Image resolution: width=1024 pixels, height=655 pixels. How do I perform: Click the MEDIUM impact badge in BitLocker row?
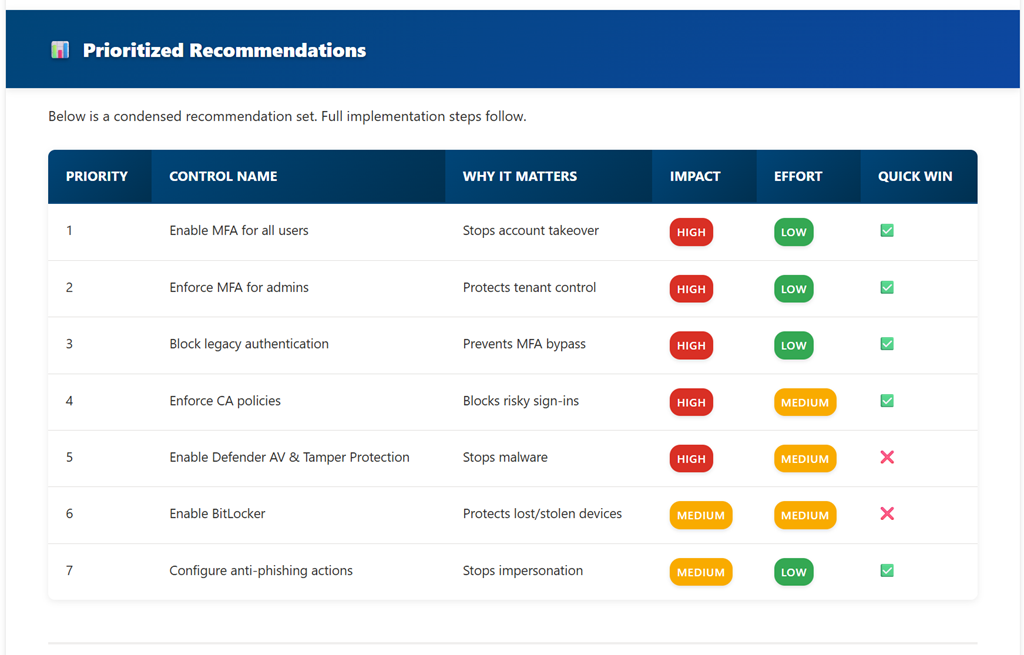click(x=701, y=515)
